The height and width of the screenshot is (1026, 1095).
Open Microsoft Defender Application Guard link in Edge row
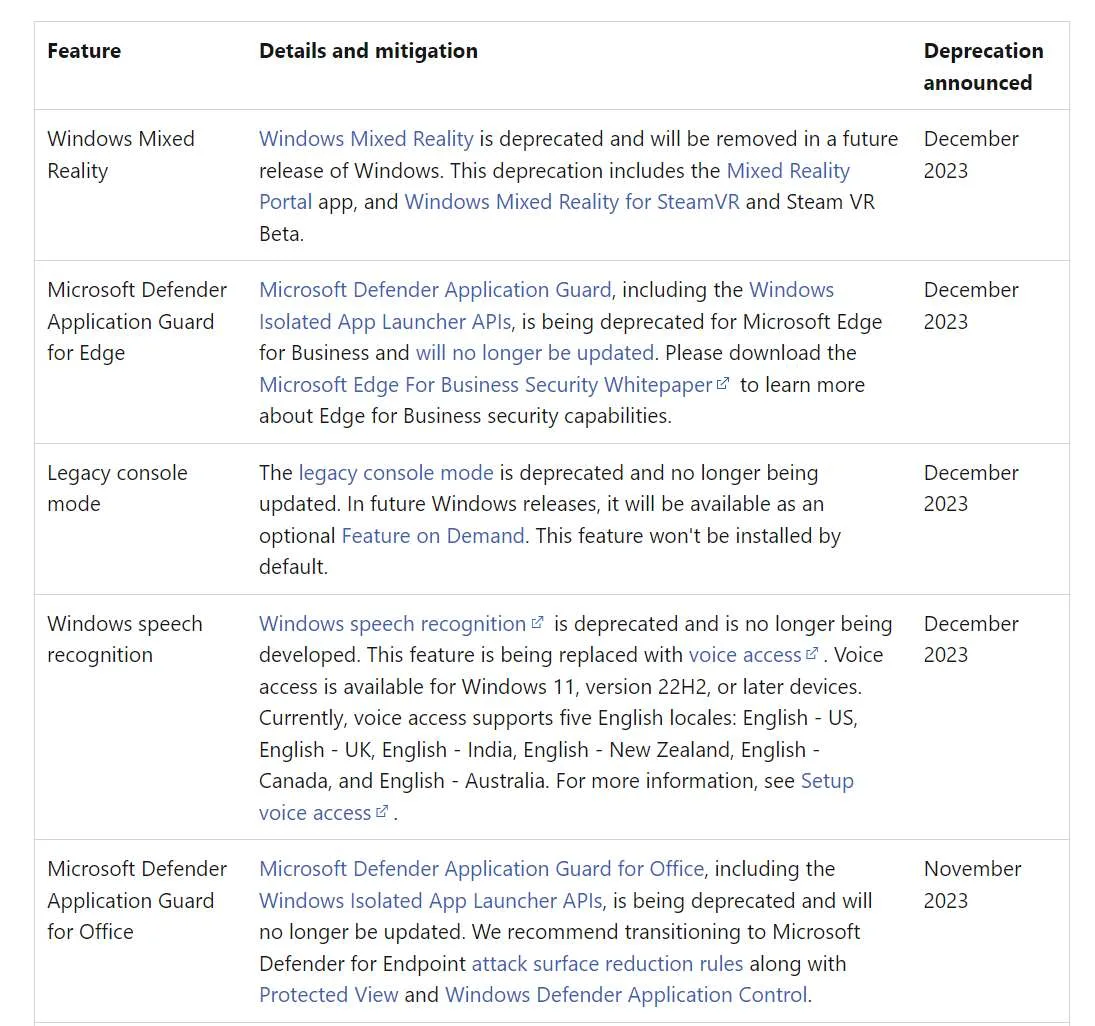click(435, 290)
